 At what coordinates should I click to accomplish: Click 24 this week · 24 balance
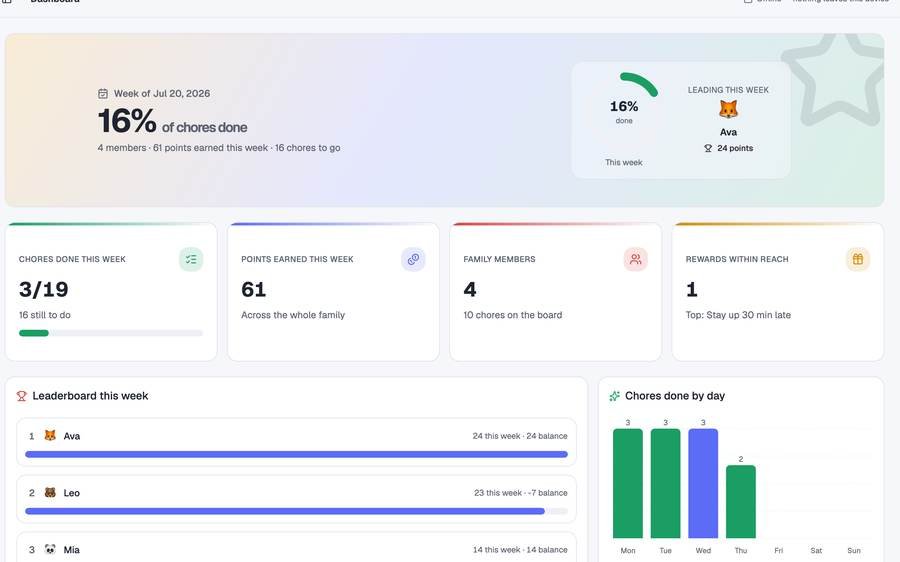pyautogui.click(x=520, y=436)
